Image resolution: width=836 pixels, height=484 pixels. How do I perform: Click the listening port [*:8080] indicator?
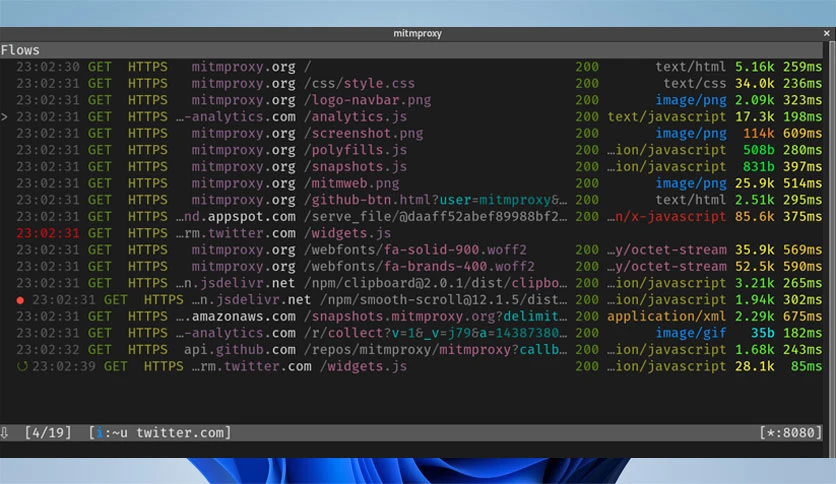click(x=791, y=432)
